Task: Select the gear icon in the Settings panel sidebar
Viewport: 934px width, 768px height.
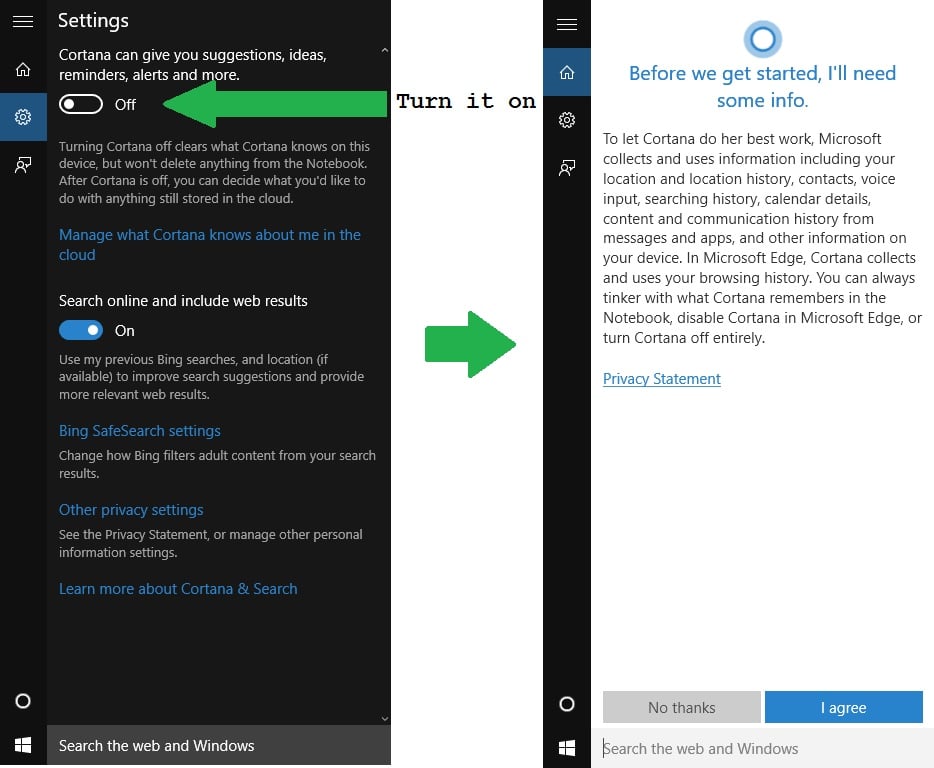Action: (23, 117)
